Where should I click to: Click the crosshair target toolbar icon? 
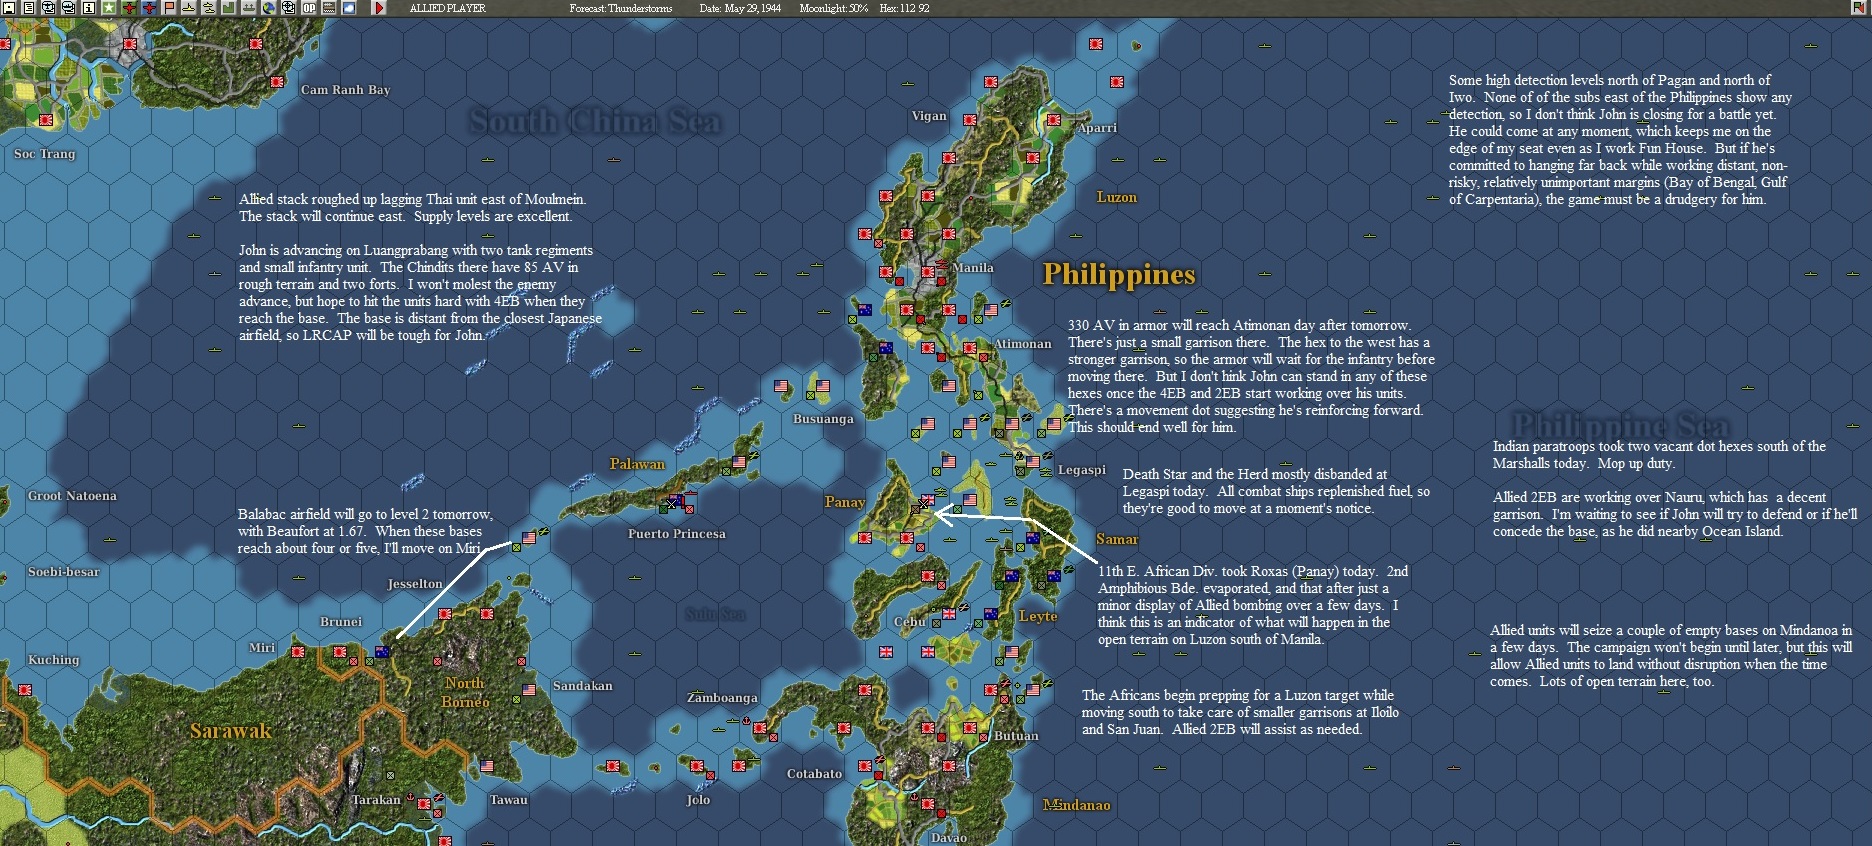click(x=289, y=8)
